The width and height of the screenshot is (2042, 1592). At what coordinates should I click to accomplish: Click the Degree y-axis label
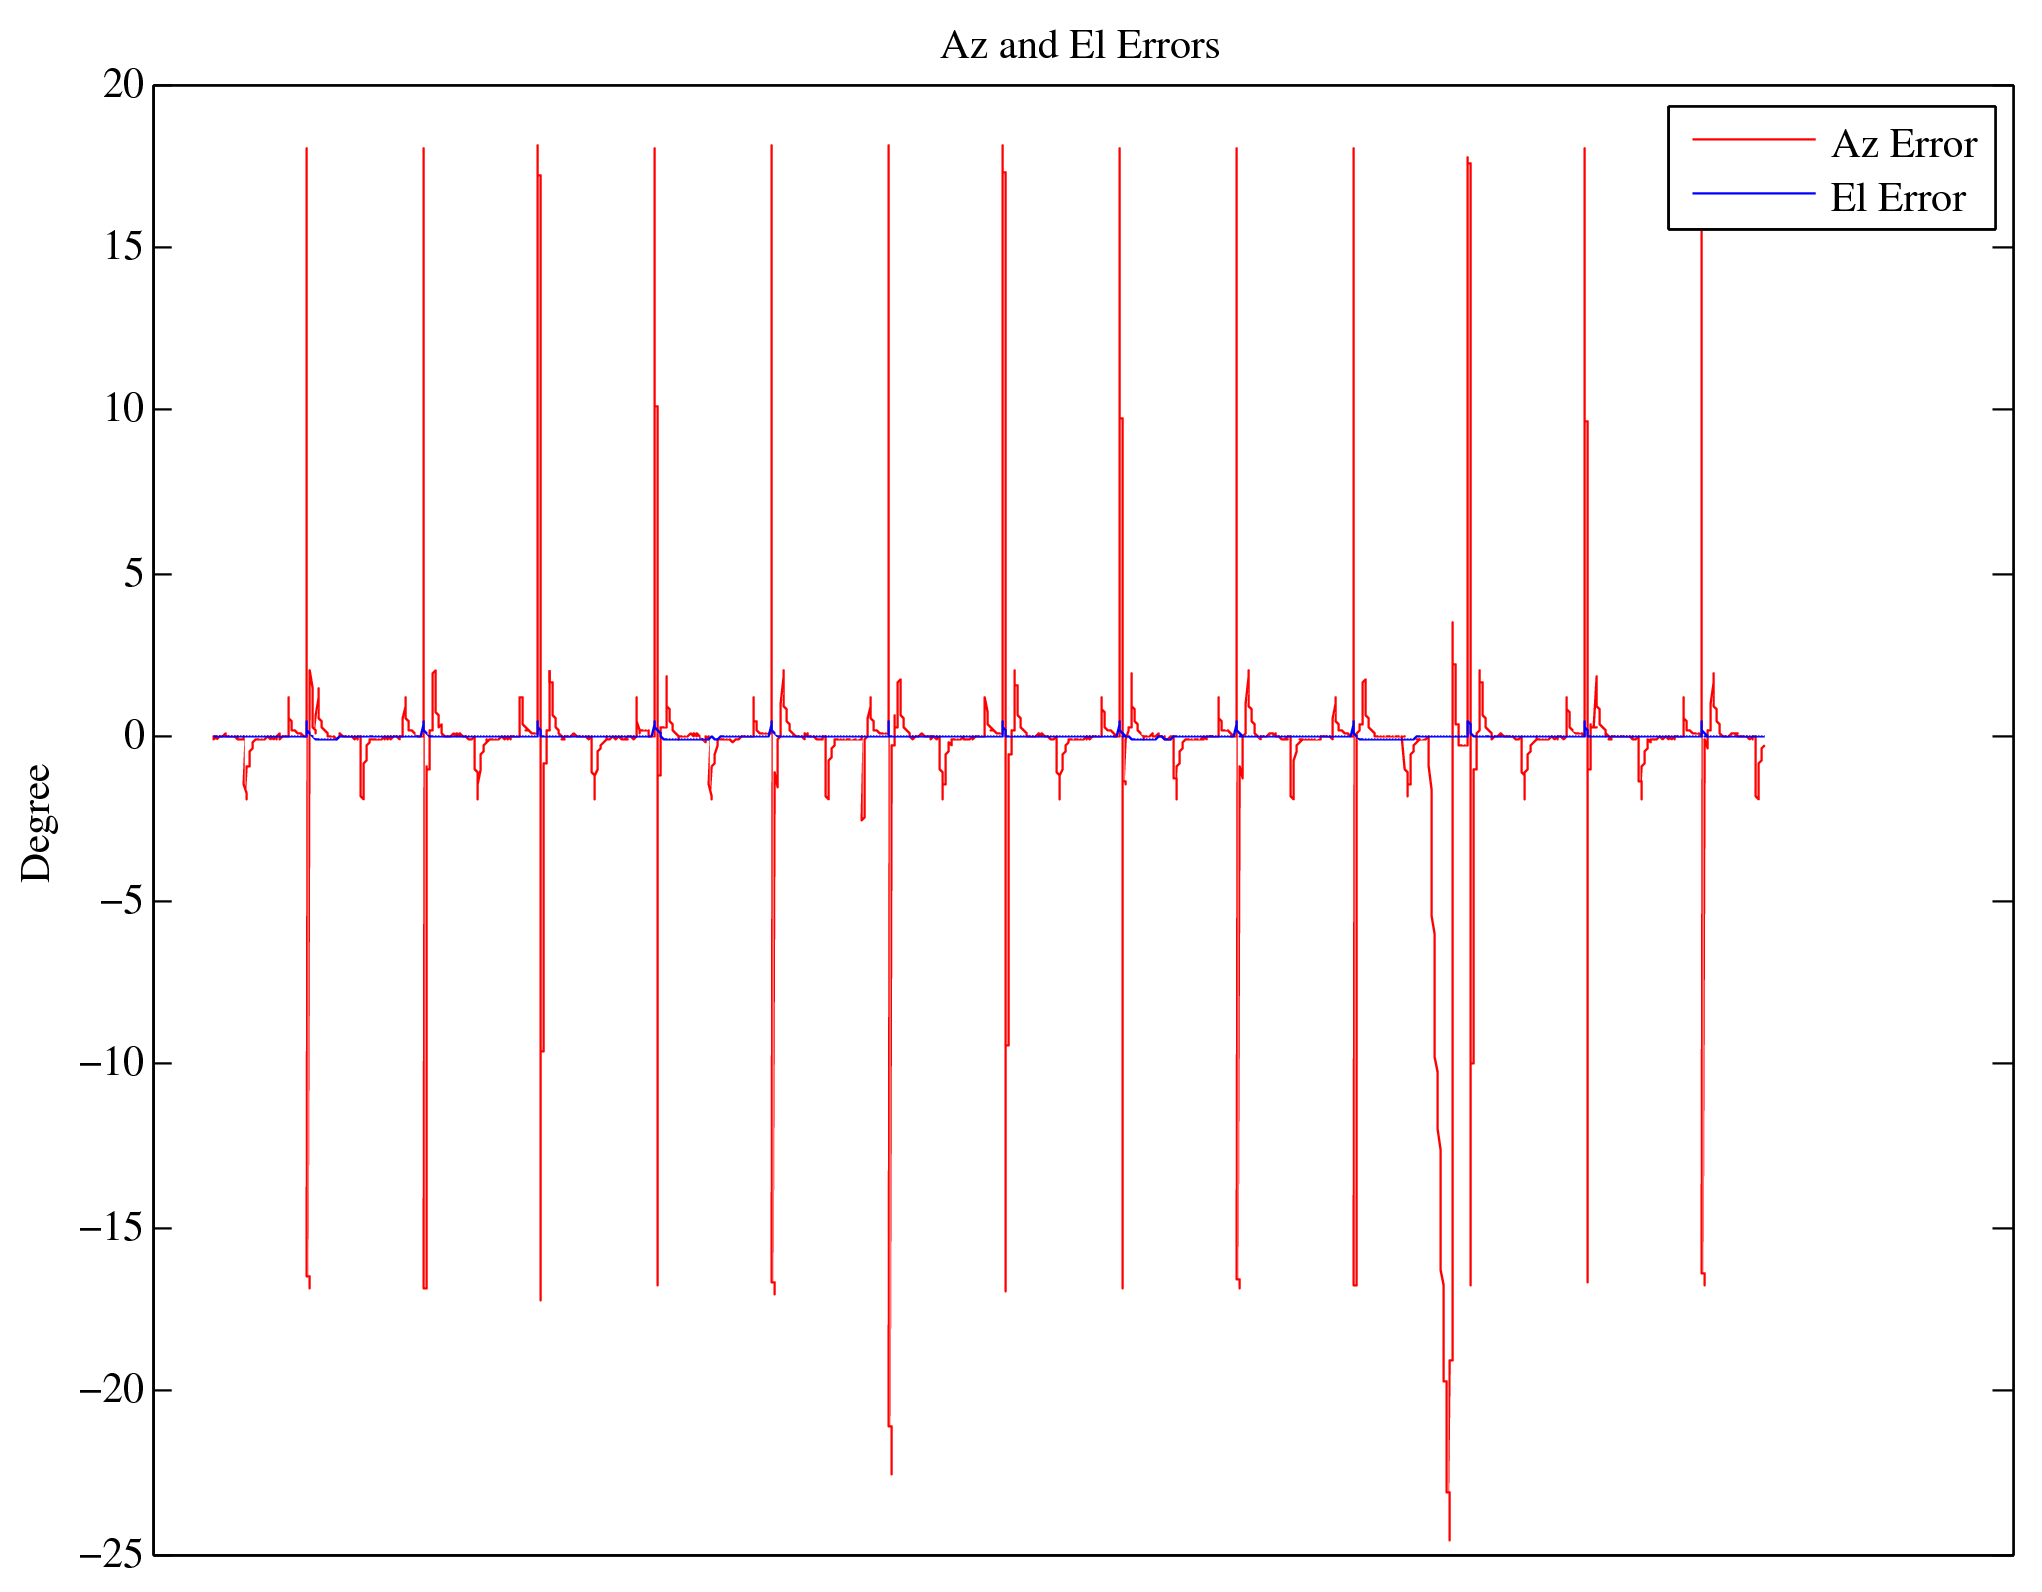point(36,822)
